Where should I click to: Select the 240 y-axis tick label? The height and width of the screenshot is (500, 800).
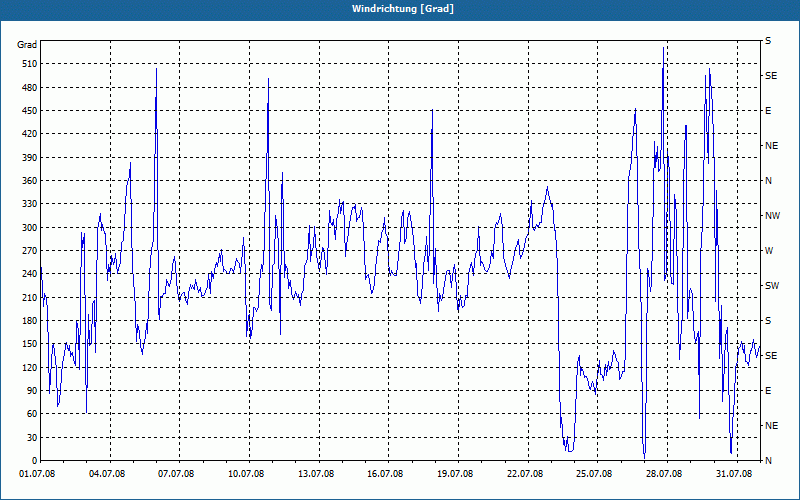pos(30,274)
